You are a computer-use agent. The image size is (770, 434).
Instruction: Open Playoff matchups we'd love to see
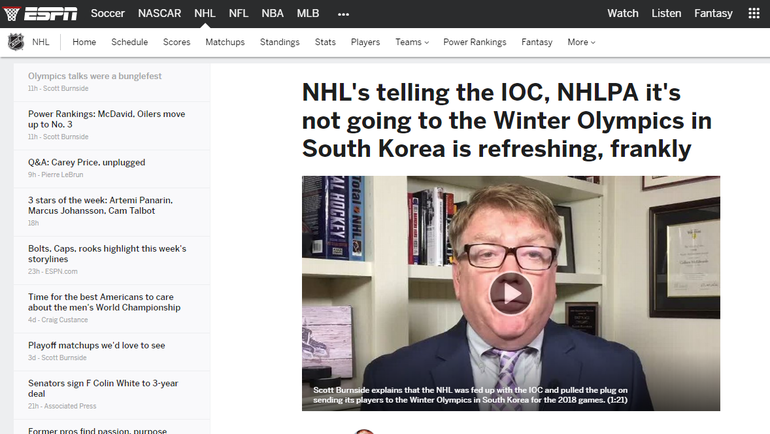point(96,345)
